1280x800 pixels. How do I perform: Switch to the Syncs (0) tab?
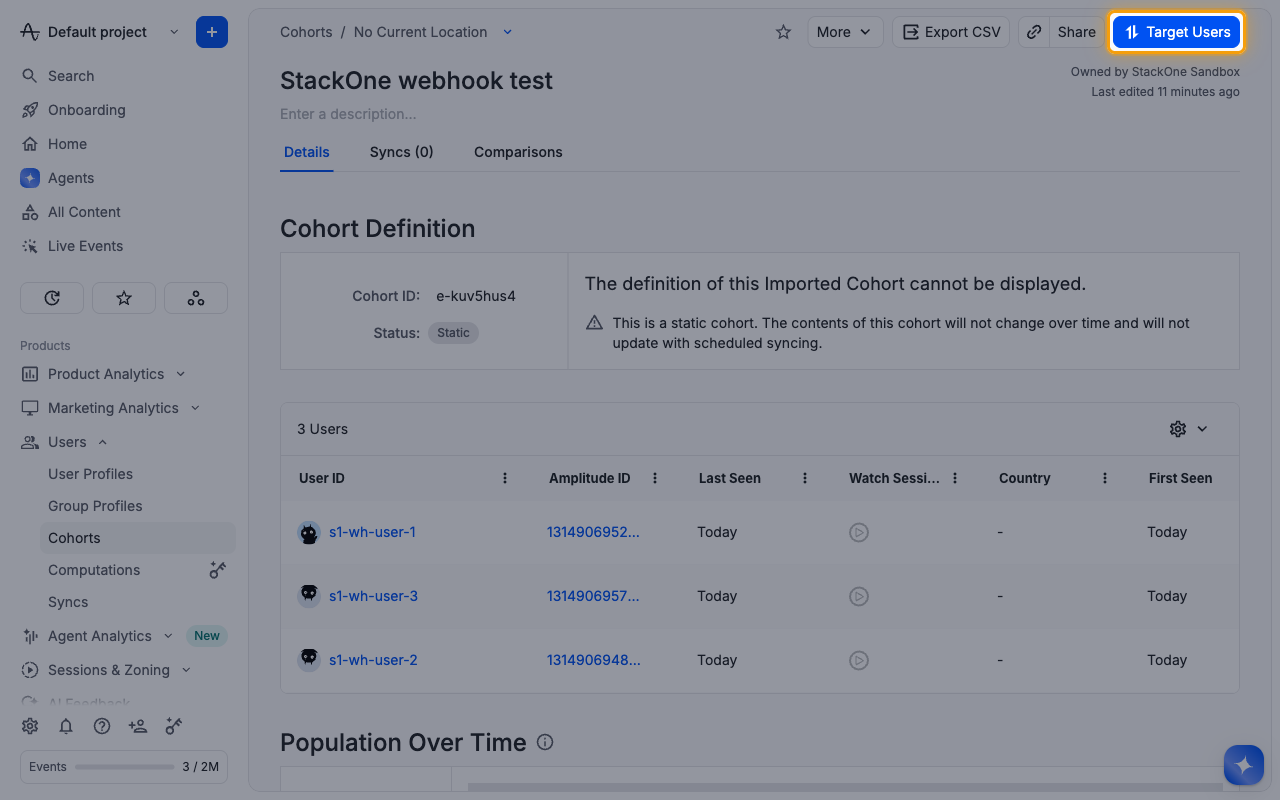click(401, 152)
